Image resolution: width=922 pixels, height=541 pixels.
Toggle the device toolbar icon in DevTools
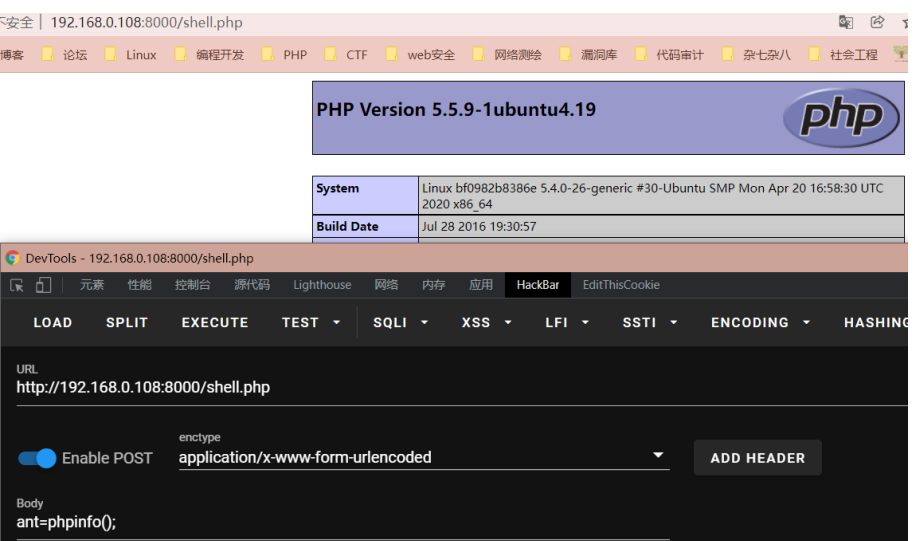point(44,285)
